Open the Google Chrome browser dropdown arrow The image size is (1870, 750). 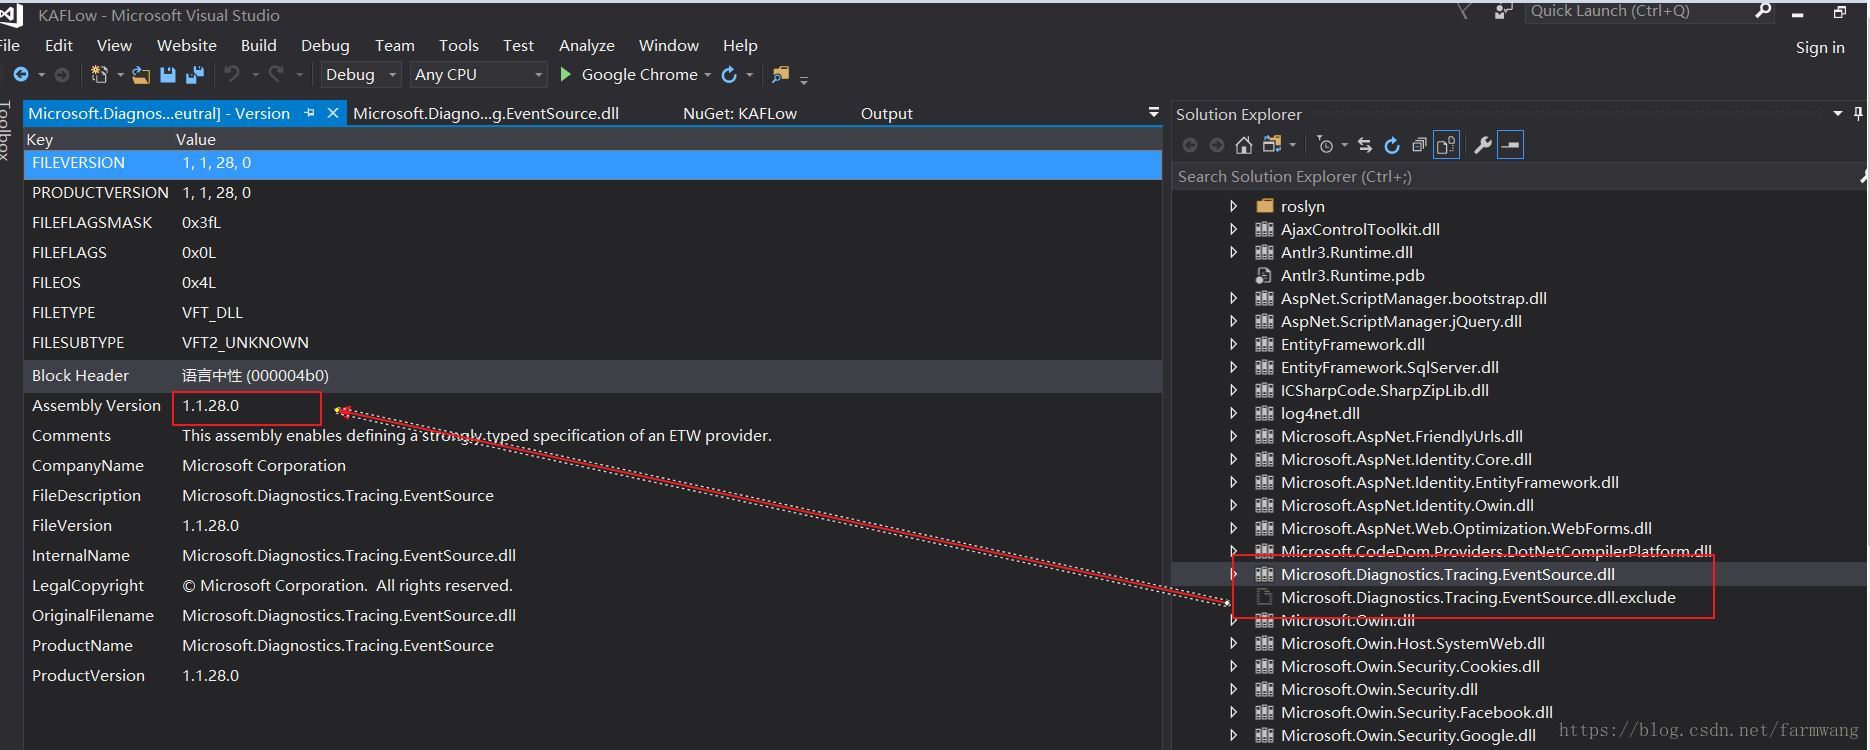click(708, 75)
